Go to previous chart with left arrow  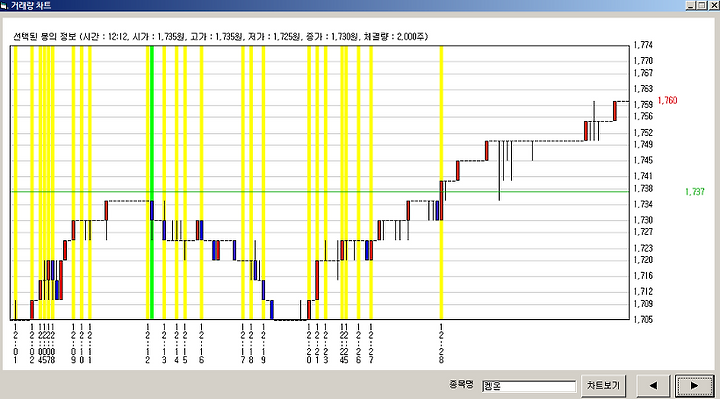(x=653, y=386)
